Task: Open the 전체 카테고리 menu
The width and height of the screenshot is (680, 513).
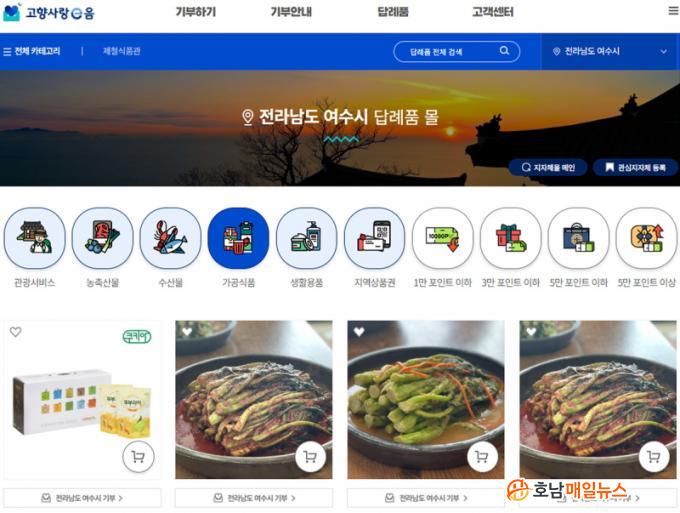Action: pyautogui.click(x=32, y=51)
